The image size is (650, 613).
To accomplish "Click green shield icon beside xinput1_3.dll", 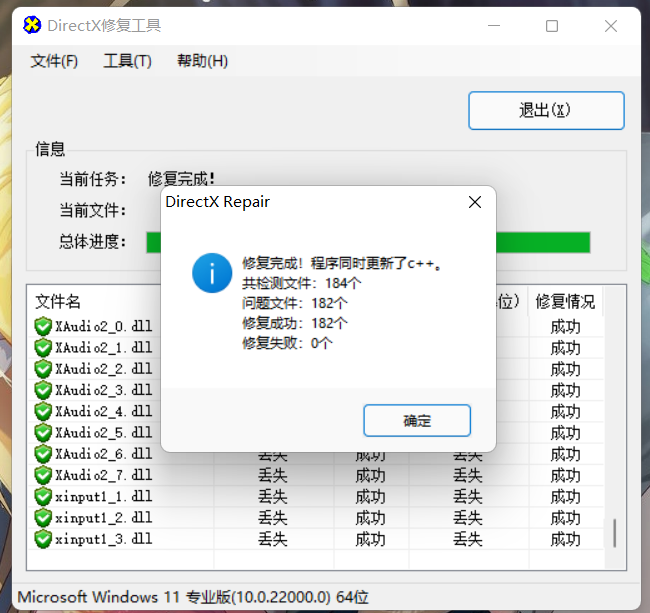I will pyautogui.click(x=43, y=539).
